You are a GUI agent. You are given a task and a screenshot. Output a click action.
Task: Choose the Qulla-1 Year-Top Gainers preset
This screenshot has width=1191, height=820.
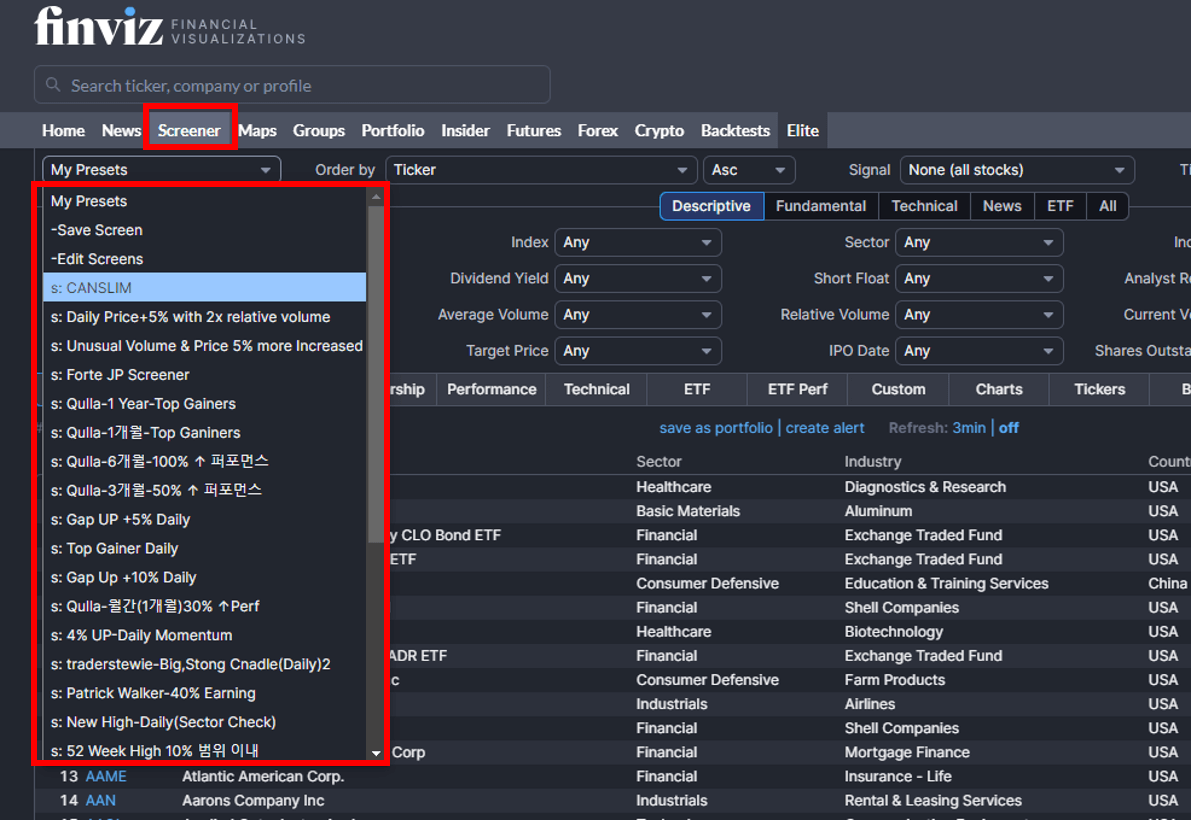(204, 404)
